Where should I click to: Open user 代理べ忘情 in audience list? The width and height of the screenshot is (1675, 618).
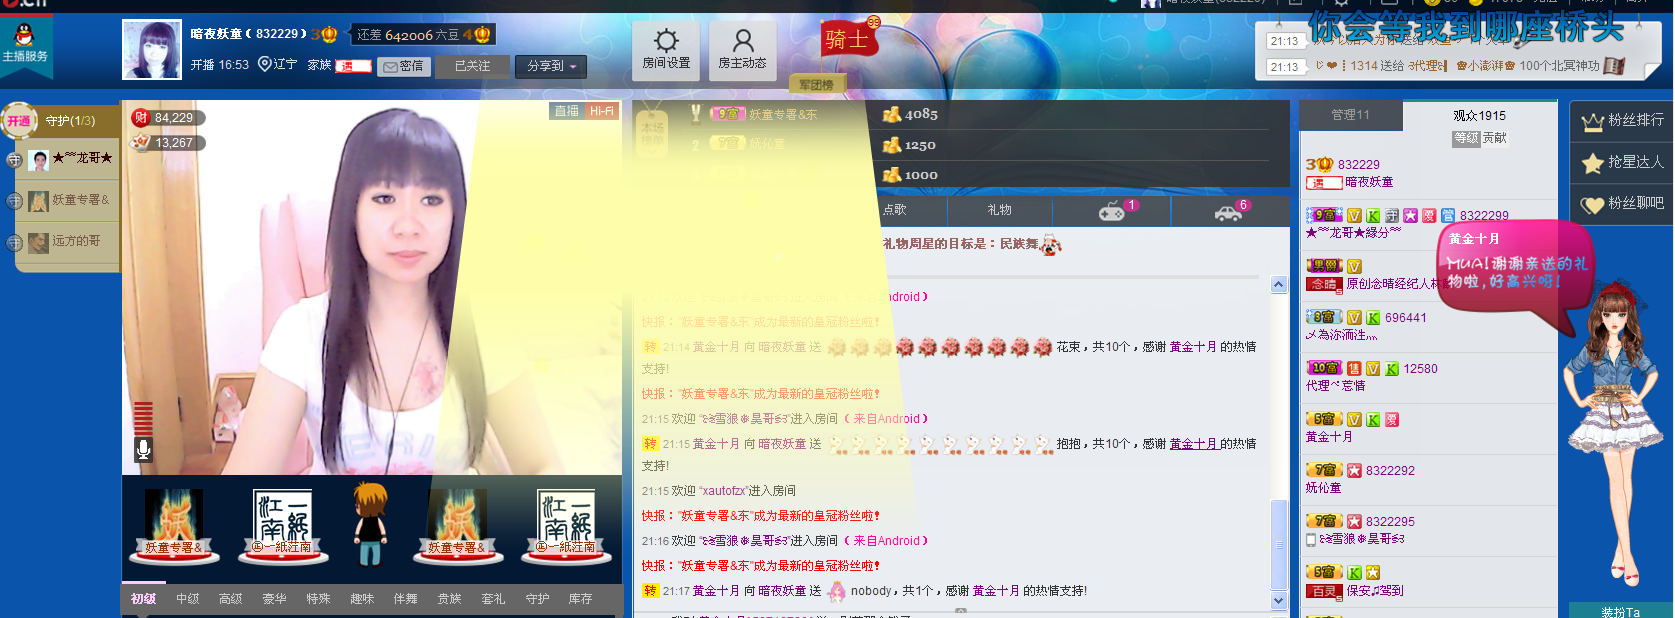click(x=1335, y=386)
